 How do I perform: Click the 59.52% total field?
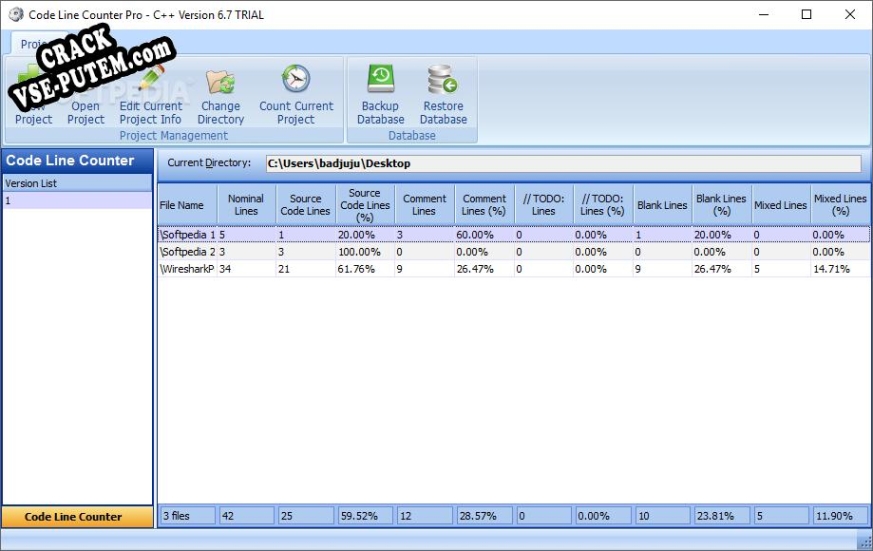pyautogui.click(x=365, y=516)
